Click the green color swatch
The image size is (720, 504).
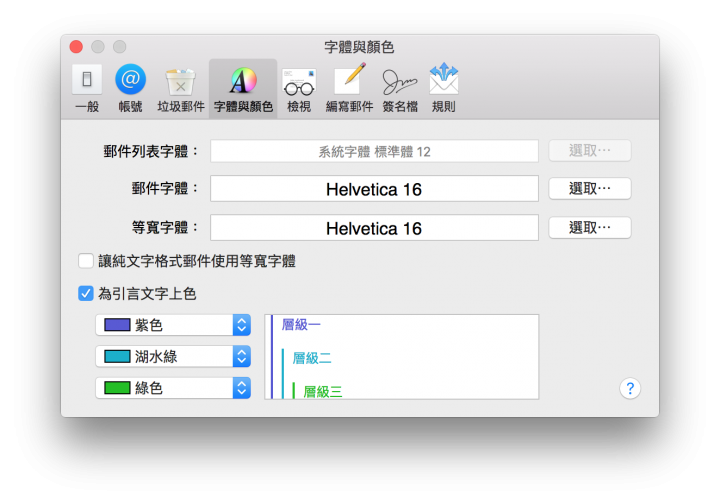click(x=117, y=388)
